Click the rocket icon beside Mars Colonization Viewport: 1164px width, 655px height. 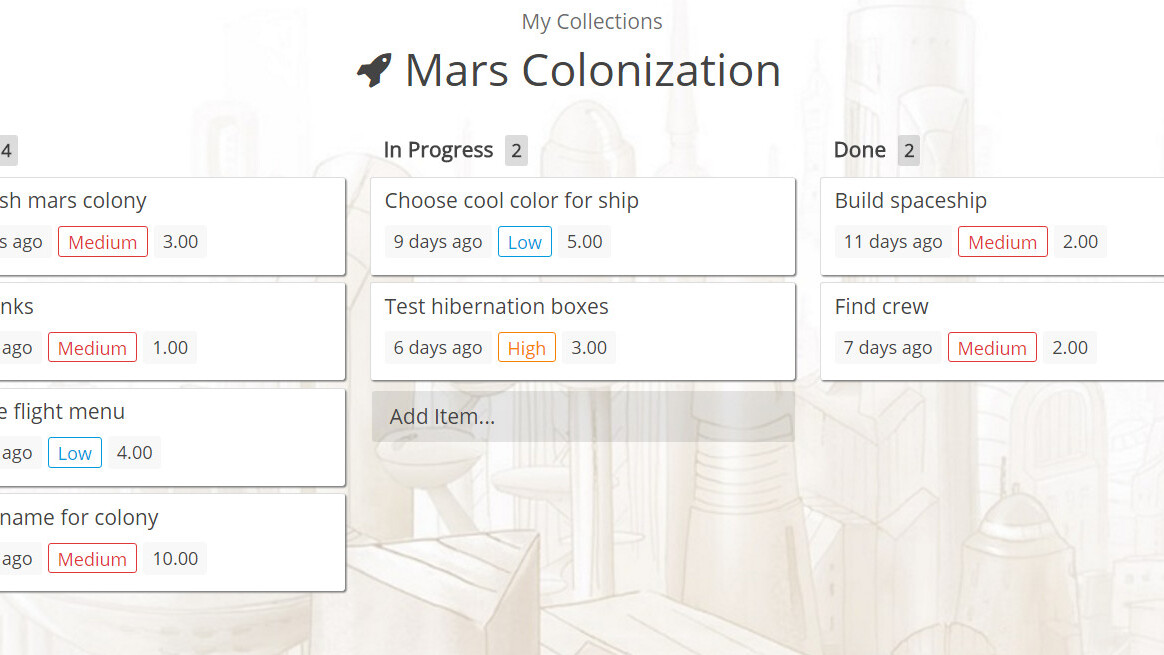tap(374, 71)
